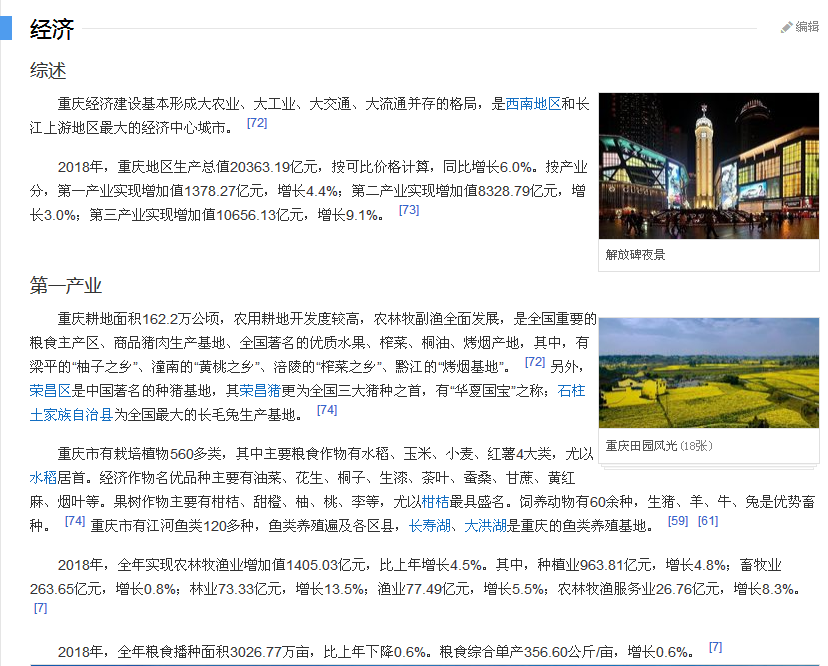Viewport: 828px width, 666px height.
Task: Open reference [7] after 增长8.3%
Action: tap(41, 608)
